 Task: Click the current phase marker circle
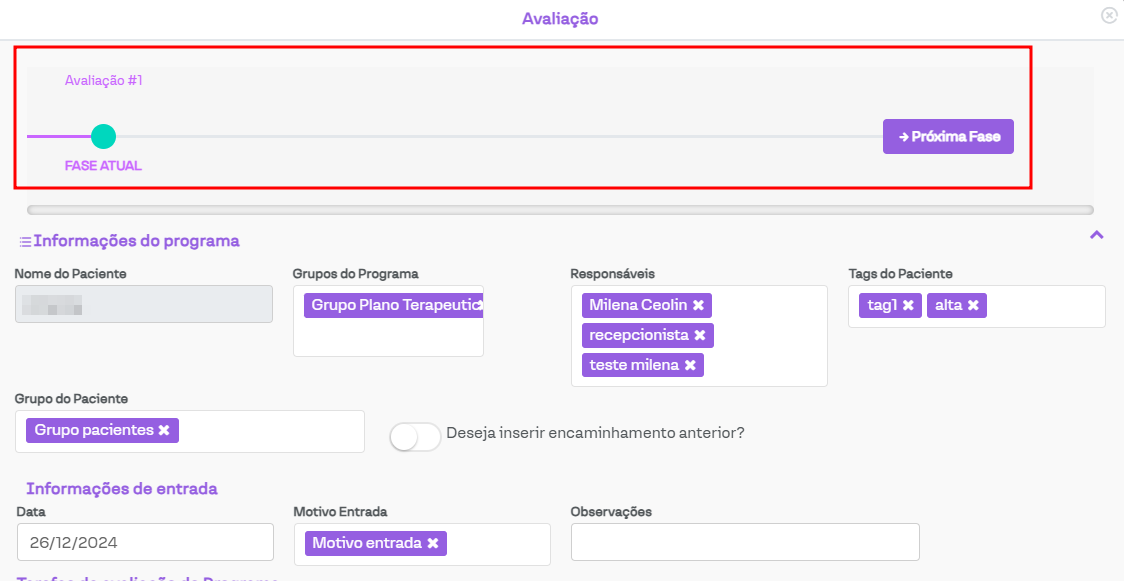pos(103,136)
